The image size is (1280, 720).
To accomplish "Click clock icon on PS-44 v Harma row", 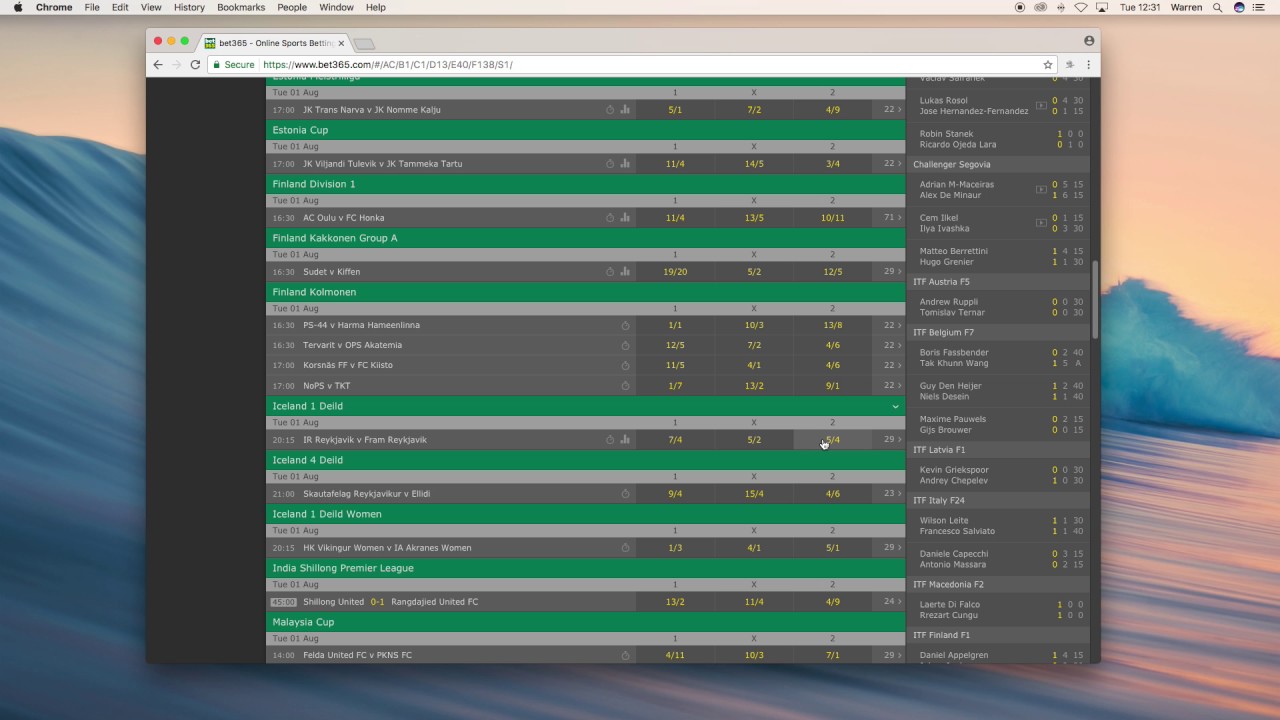I will [x=625, y=325].
